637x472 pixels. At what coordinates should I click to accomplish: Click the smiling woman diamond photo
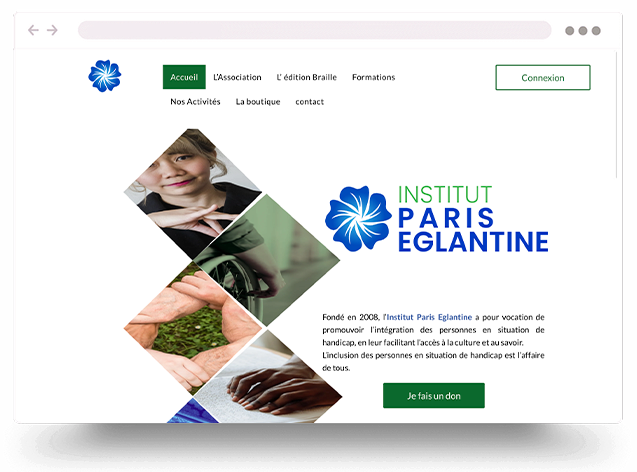tap(193, 194)
